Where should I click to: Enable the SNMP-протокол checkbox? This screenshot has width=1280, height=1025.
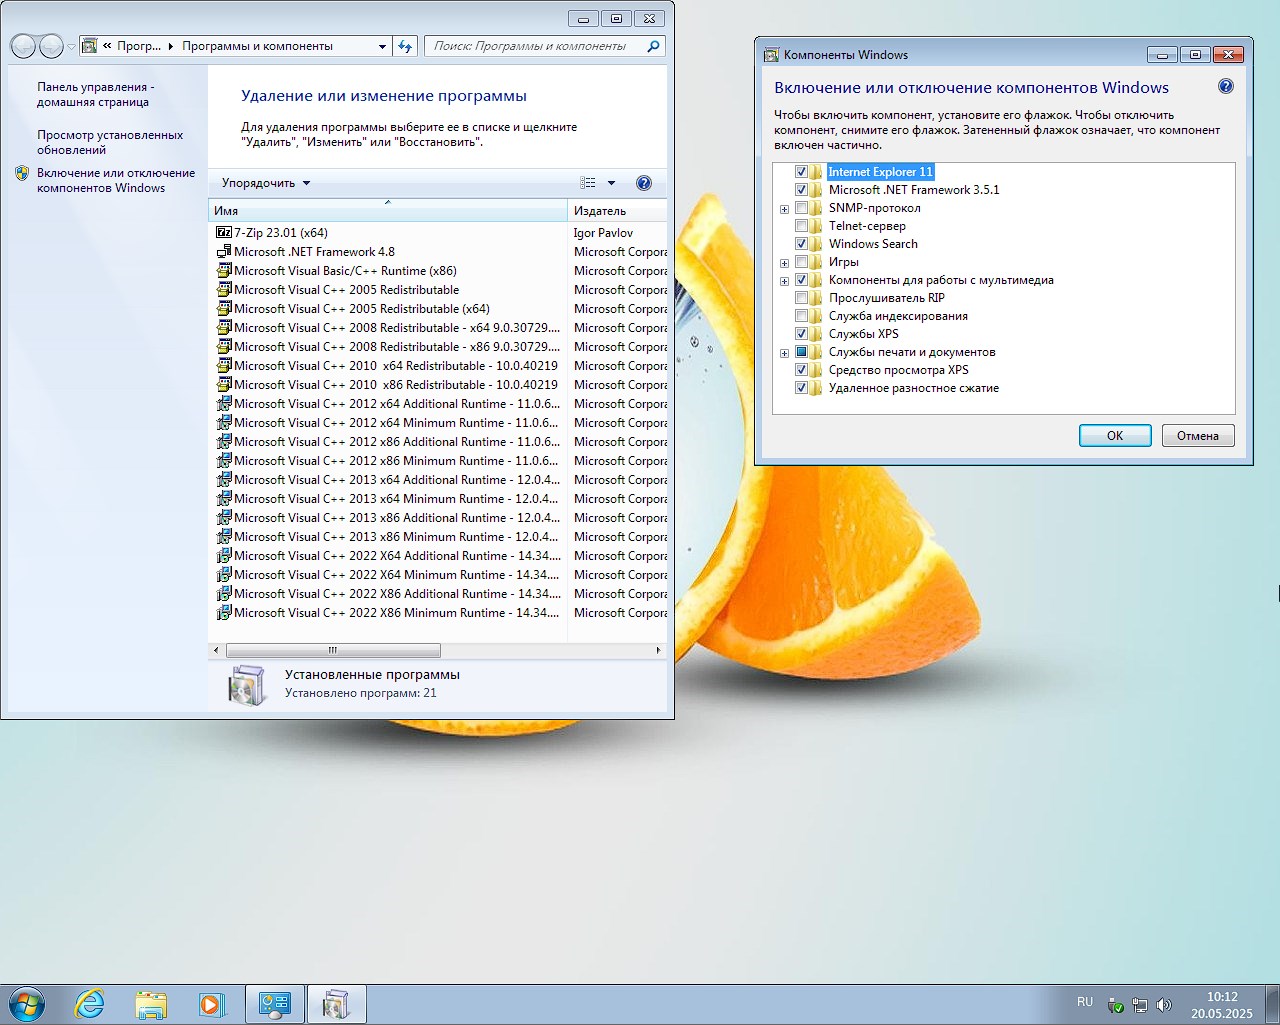tap(801, 208)
